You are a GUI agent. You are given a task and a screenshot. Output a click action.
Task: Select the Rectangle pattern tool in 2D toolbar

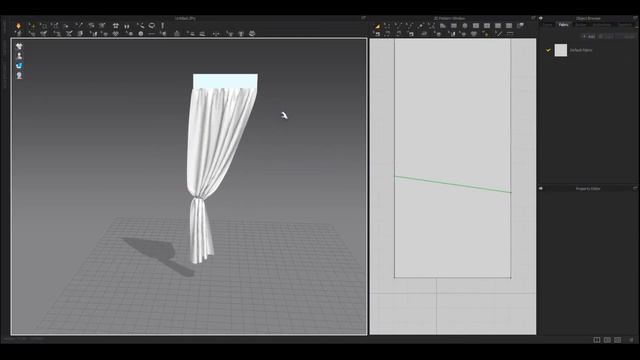pyautogui.click(x=454, y=26)
